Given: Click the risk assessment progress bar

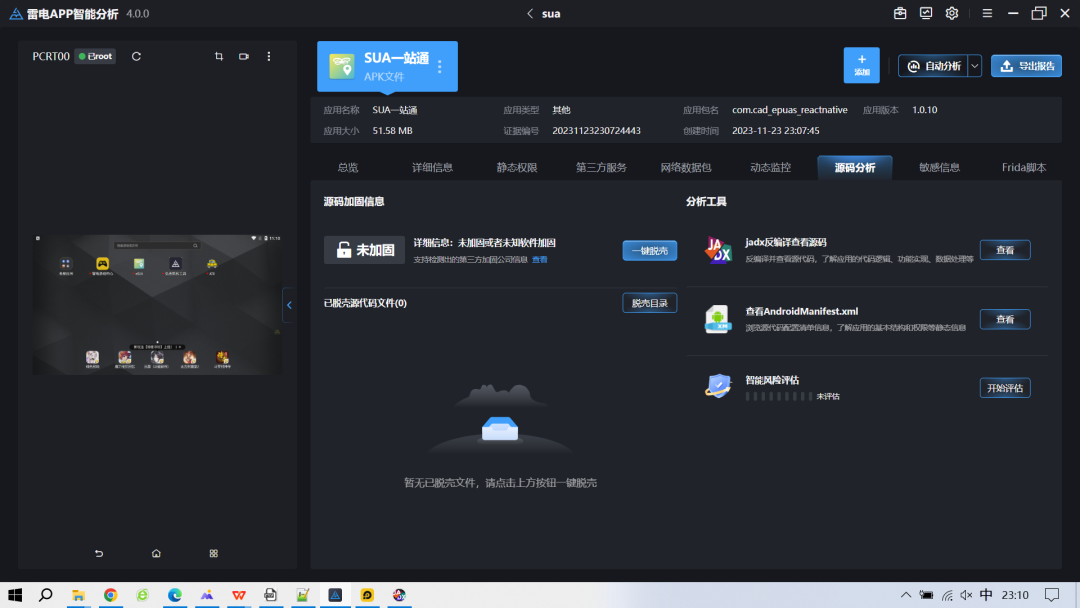Looking at the screenshot, I should (x=778, y=397).
